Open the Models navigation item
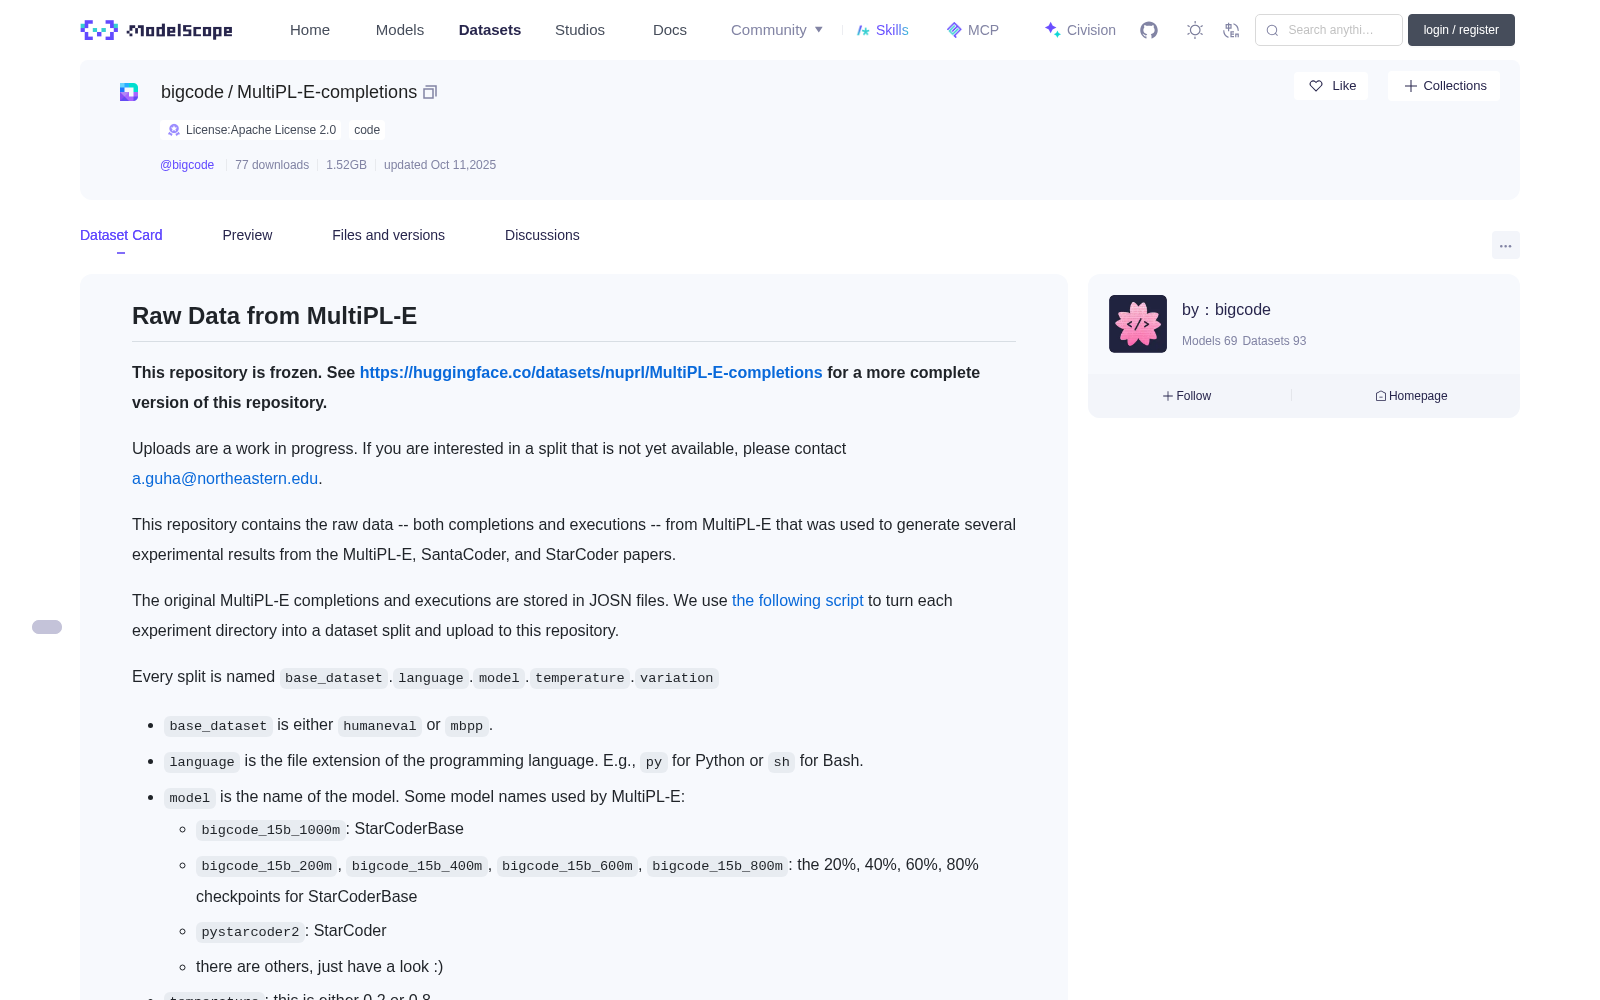Viewport: 1600px width, 1000px height. (400, 30)
